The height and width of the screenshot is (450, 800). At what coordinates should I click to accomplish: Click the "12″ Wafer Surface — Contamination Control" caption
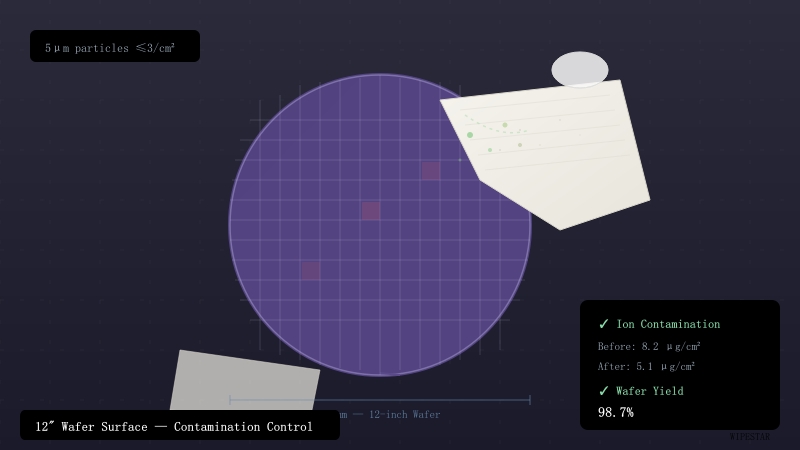pos(174,426)
